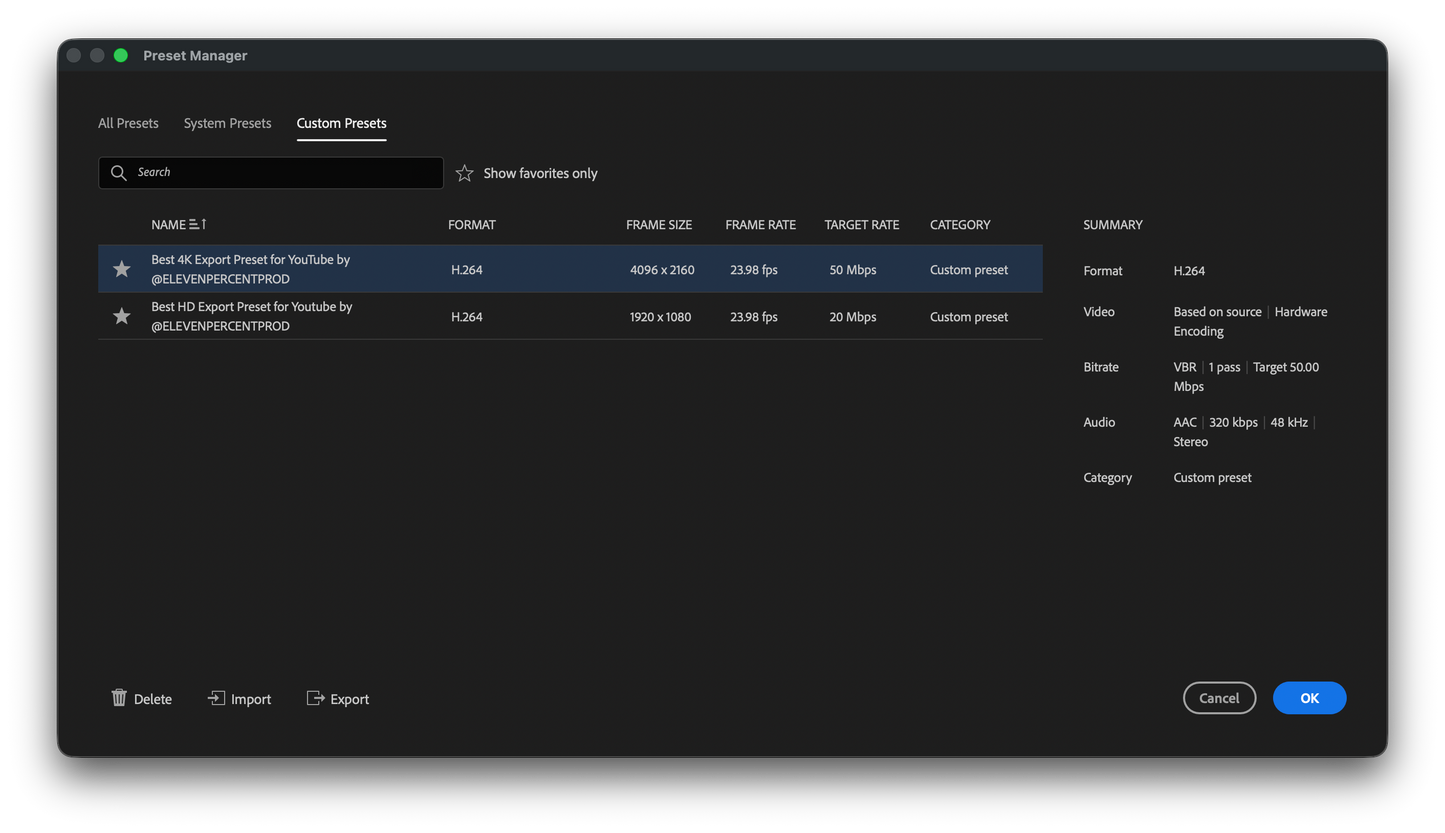Focus the preset Search field
This screenshot has height=833, width=1445.
pos(271,173)
